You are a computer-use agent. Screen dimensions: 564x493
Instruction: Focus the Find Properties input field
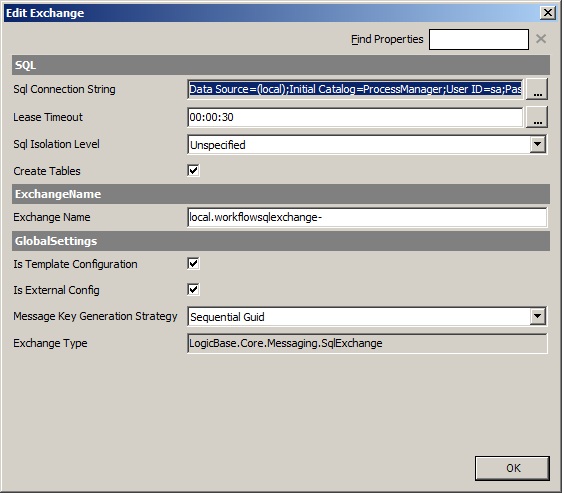coord(479,39)
